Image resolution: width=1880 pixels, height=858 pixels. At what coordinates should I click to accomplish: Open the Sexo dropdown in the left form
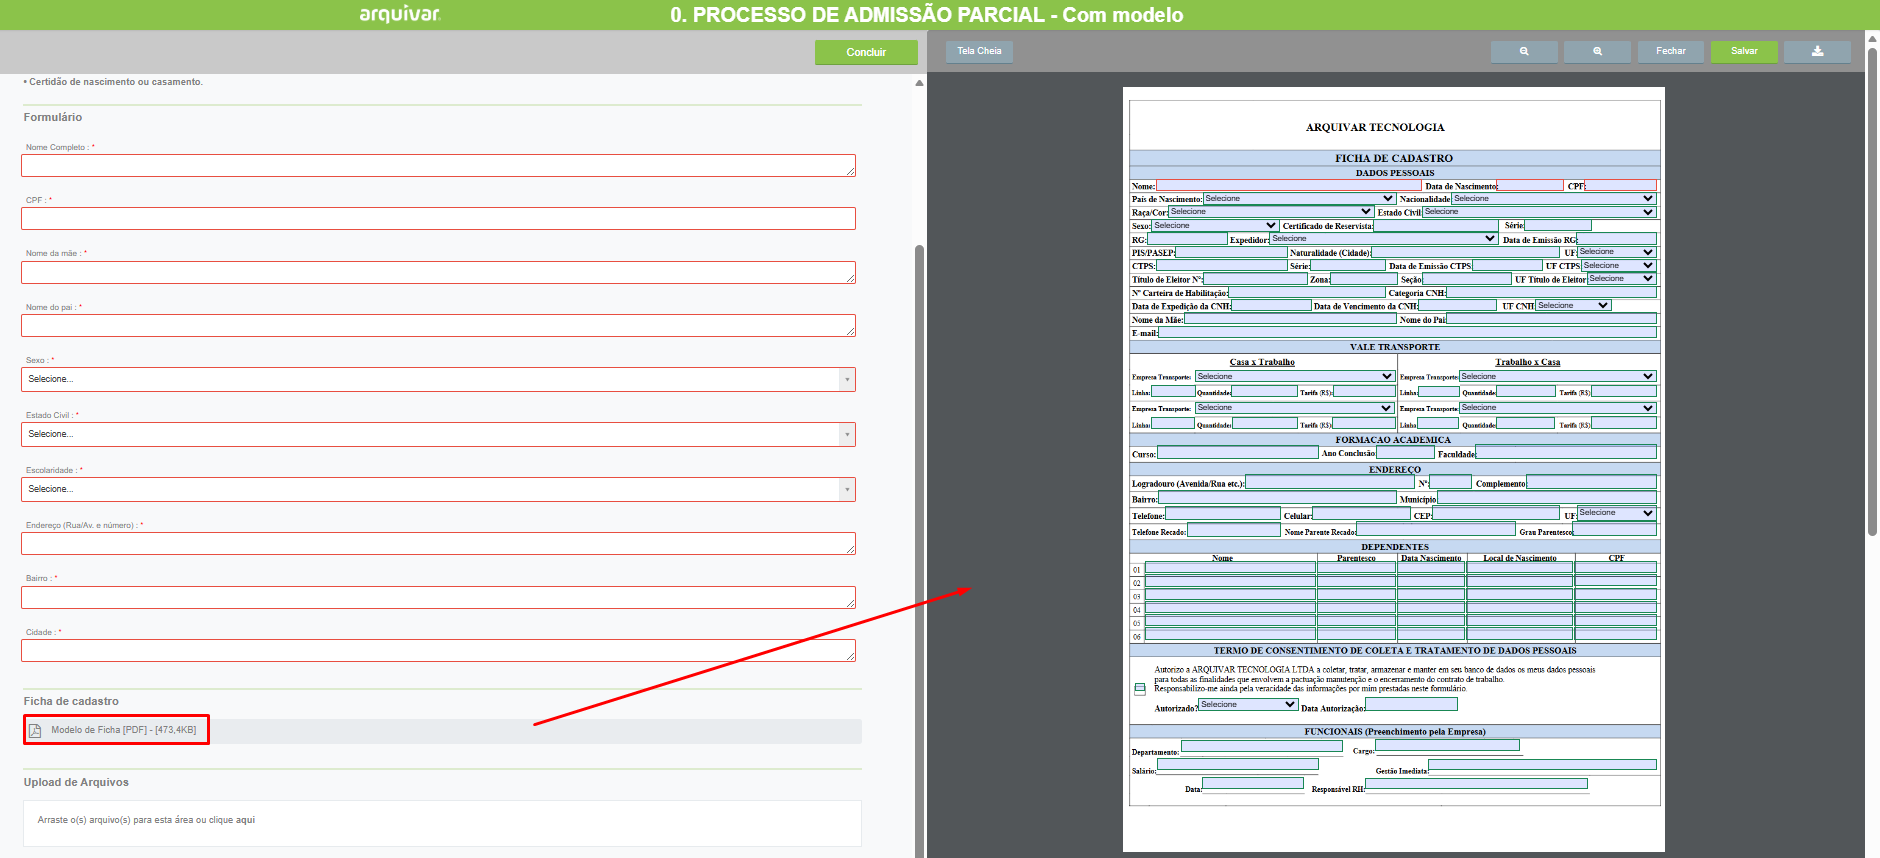[438, 379]
